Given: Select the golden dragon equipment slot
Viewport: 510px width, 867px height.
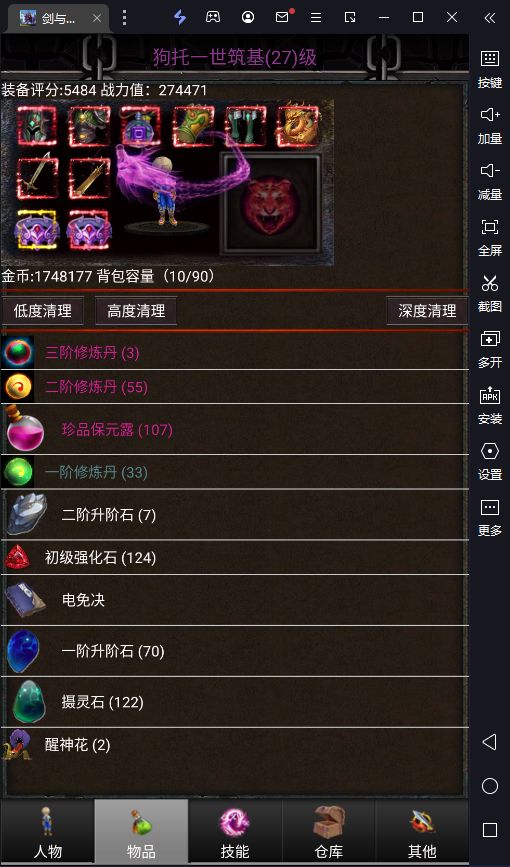Looking at the screenshot, I should pos(299,126).
